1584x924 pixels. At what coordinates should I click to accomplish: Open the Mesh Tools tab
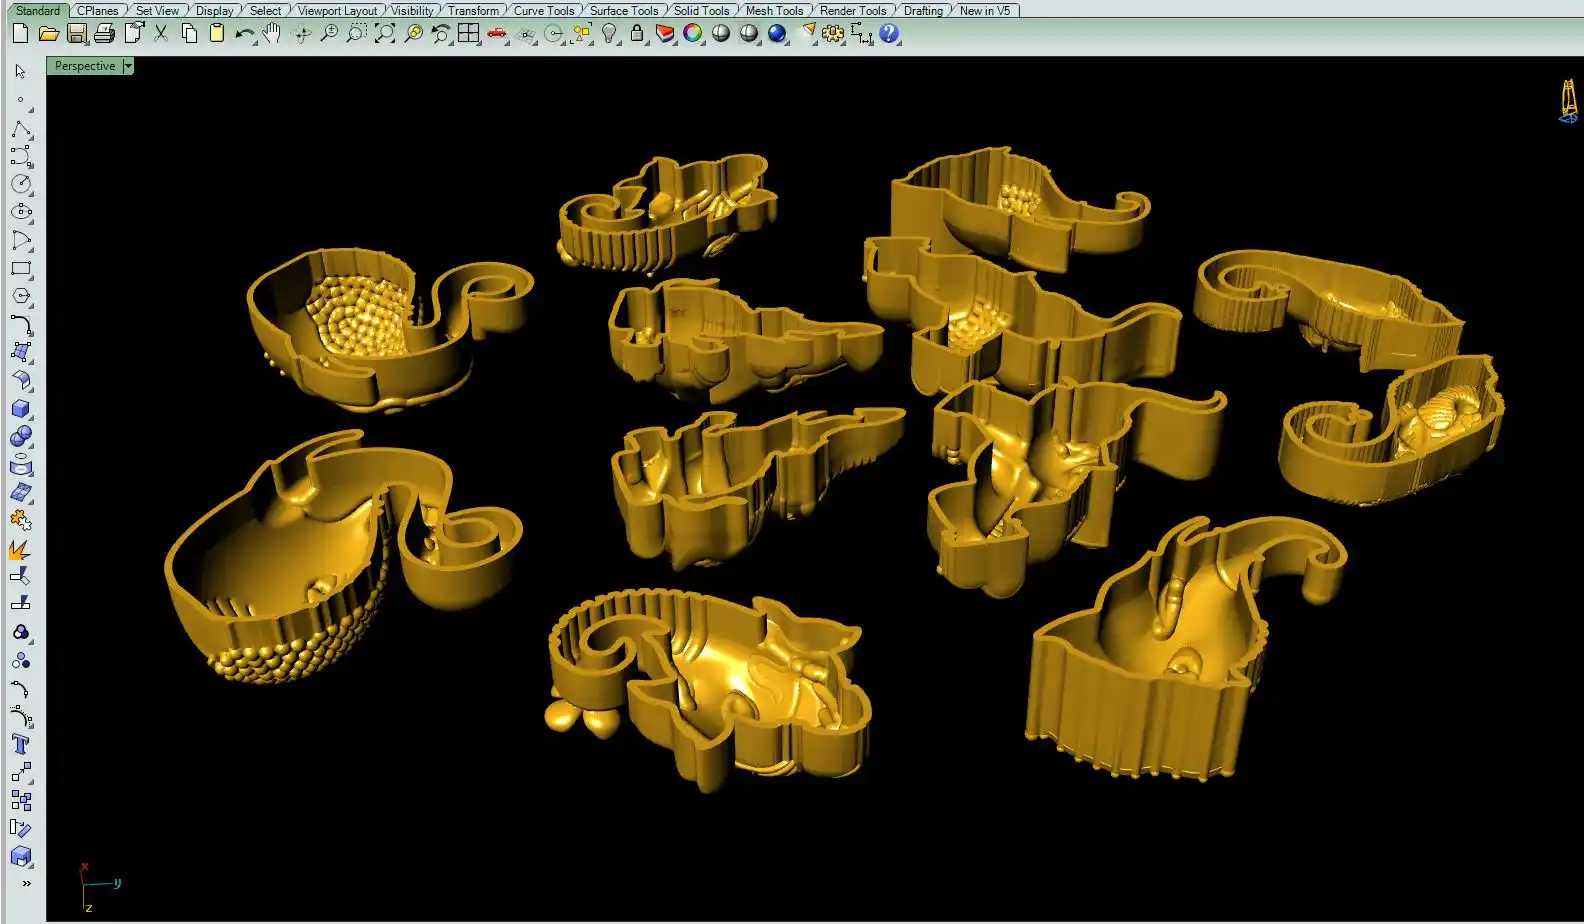click(x=774, y=10)
